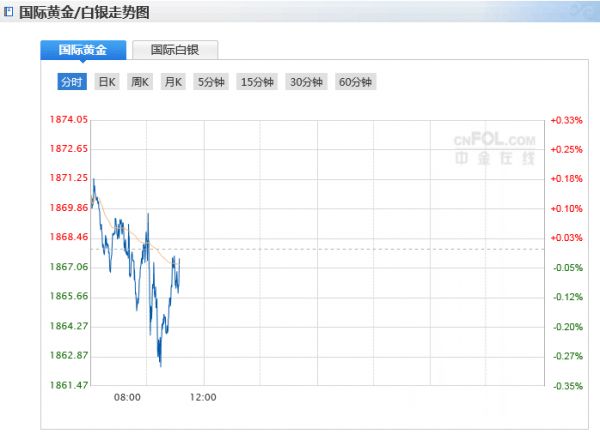Click the 1874.05 price label
Screen dimensions: 600x440
(x=69, y=119)
